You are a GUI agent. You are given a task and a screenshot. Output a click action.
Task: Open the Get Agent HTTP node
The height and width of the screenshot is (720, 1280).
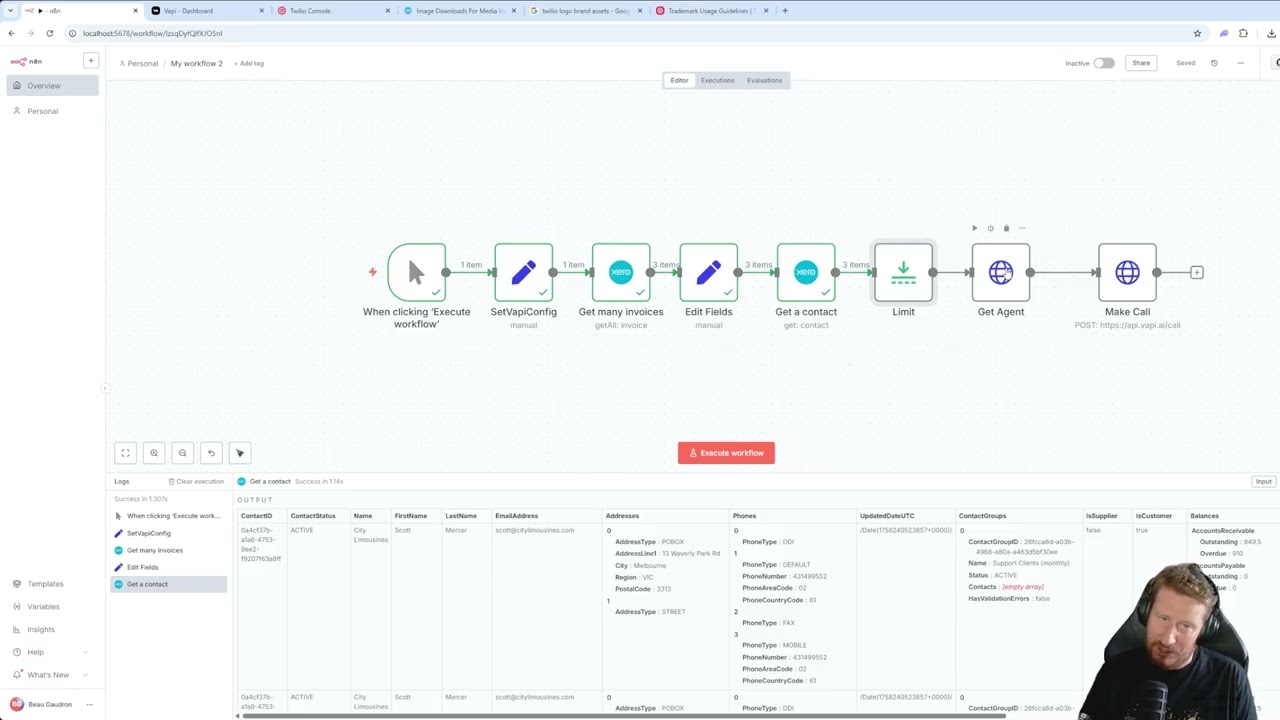click(x=1001, y=272)
